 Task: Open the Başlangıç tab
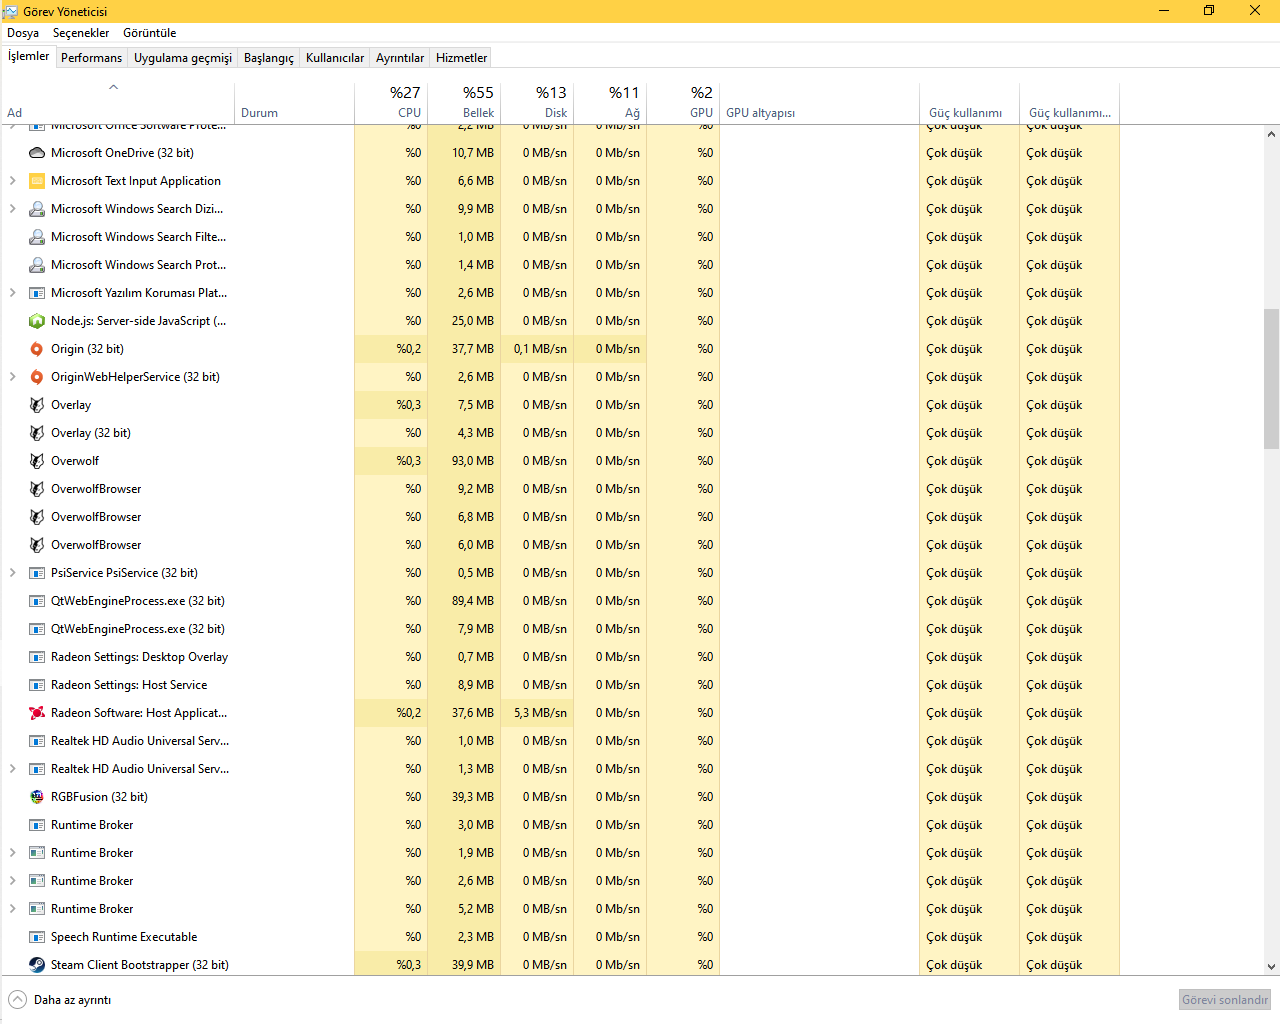click(x=269, y=58)
